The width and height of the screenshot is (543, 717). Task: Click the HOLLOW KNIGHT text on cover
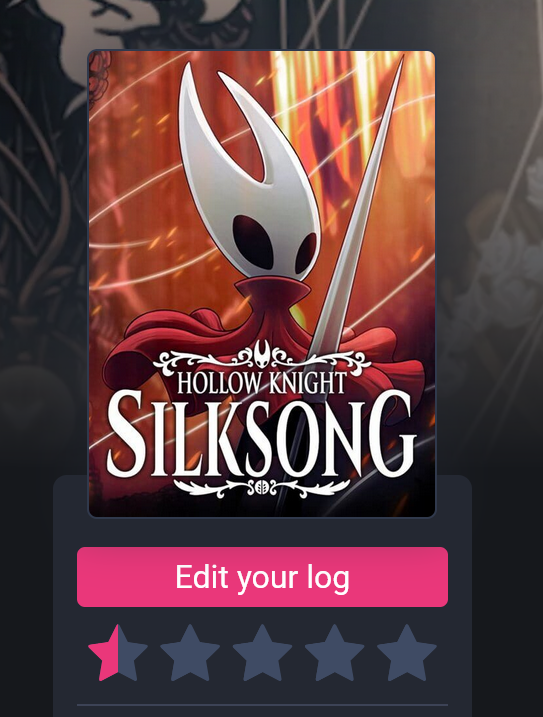point(261,383)
